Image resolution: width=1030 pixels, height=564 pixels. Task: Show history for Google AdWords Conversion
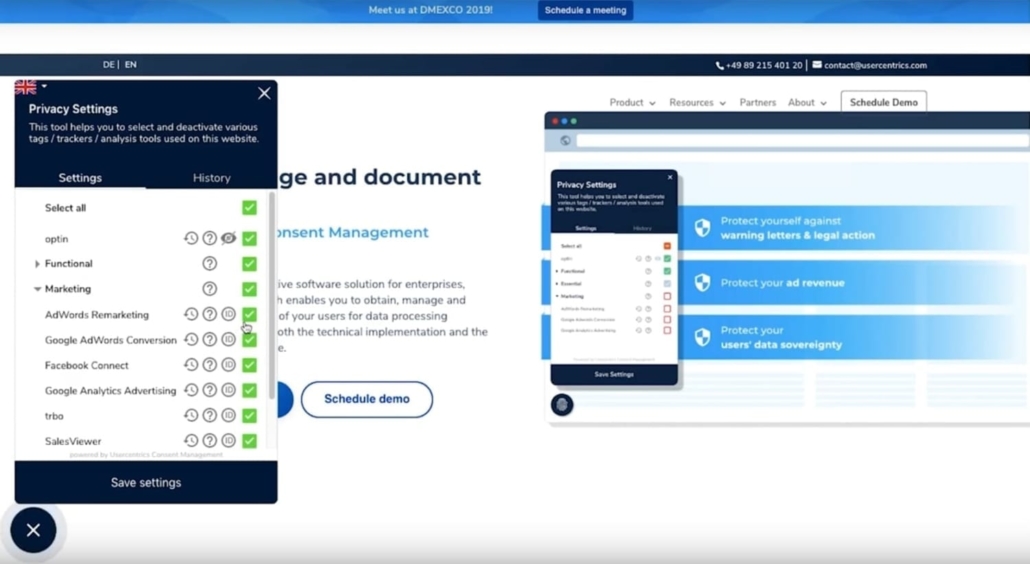pos(190,339)
